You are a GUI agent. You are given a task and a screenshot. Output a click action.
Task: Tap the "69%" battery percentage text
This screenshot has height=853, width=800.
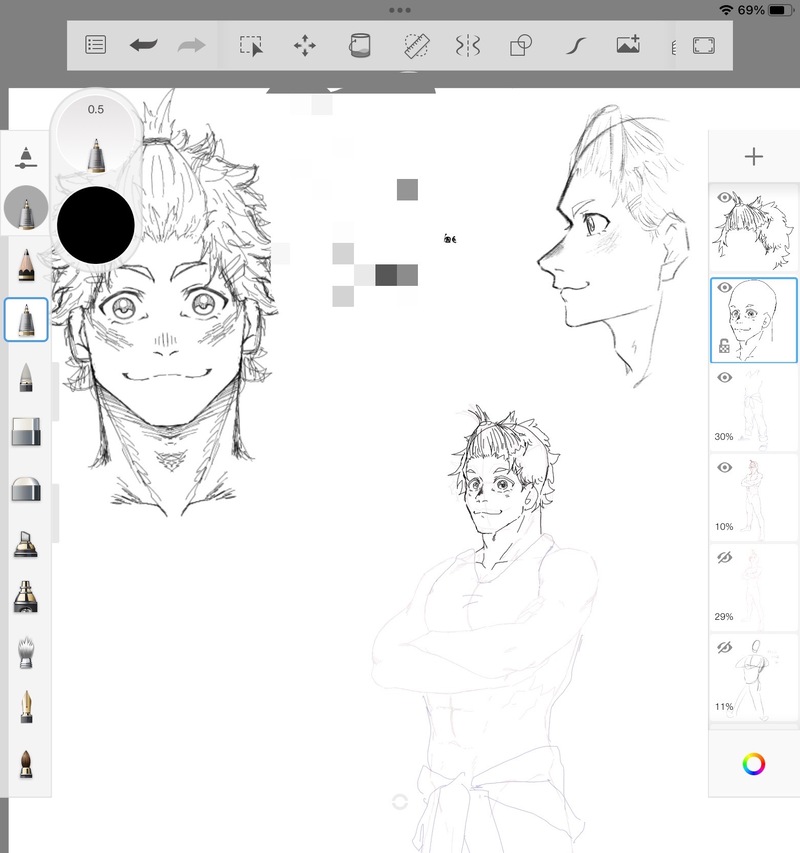pyautogui.click(x=751, y=10)
